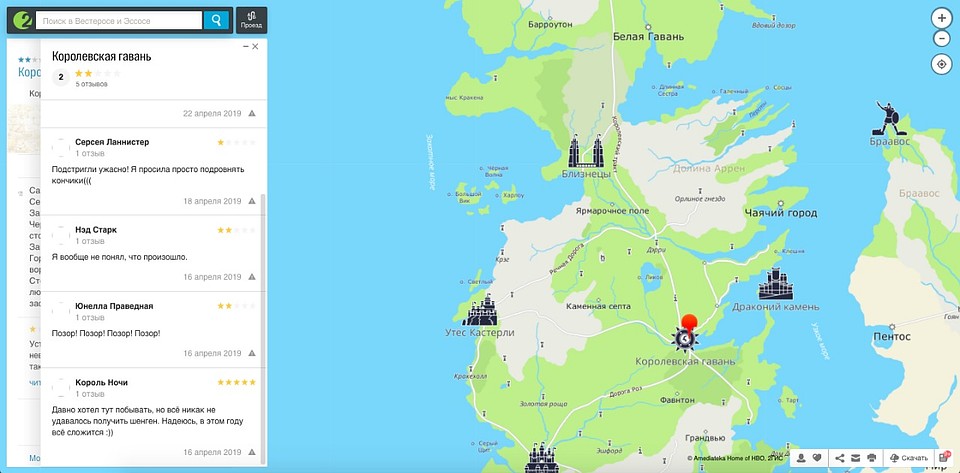Click Нэд Старк's reviewer name
Screen dimensions: 960x473
click(96, 230)
